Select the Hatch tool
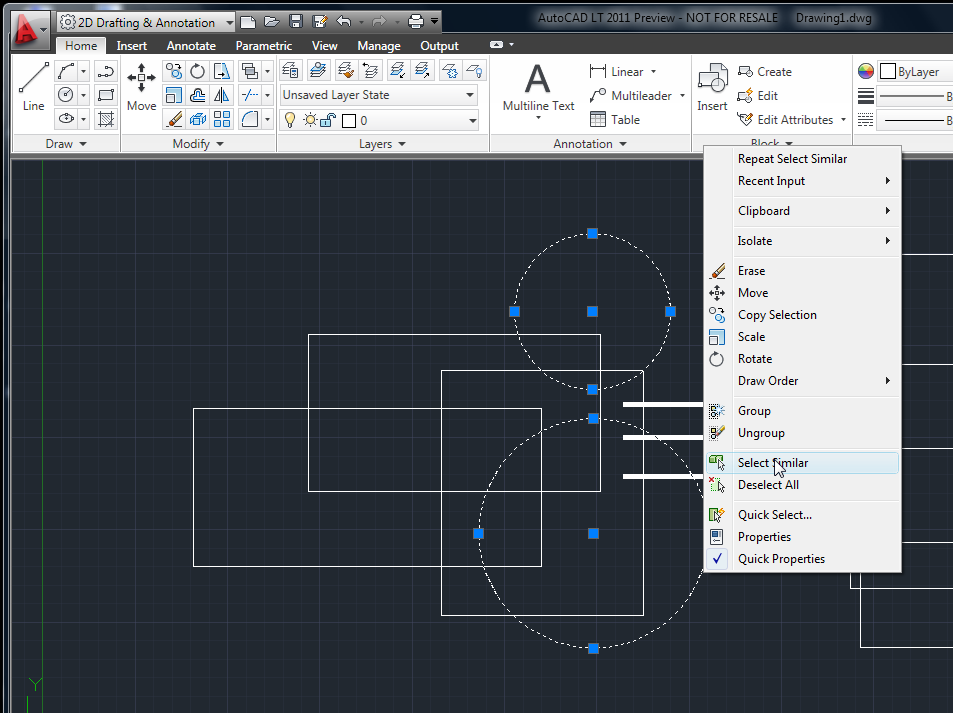This screenshot has width=953, height=713. pyautogui.click(x=105, y=118)
